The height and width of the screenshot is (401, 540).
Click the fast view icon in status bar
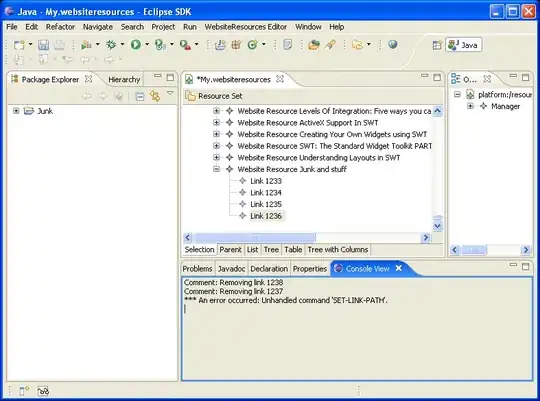click(x=24, y=391)
